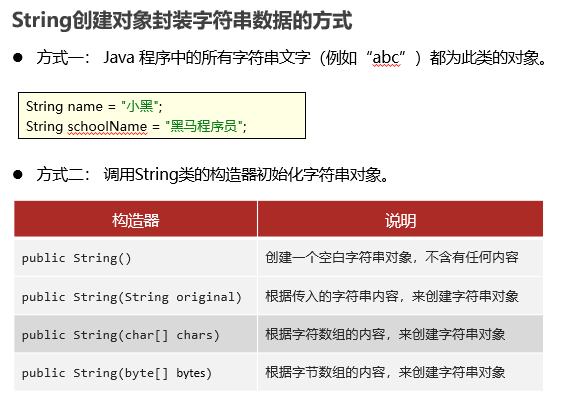Click description '根据传入的字符串内容，来创建字符串对象'
Viewport: 566px width, 397px height.
(392, 296)
